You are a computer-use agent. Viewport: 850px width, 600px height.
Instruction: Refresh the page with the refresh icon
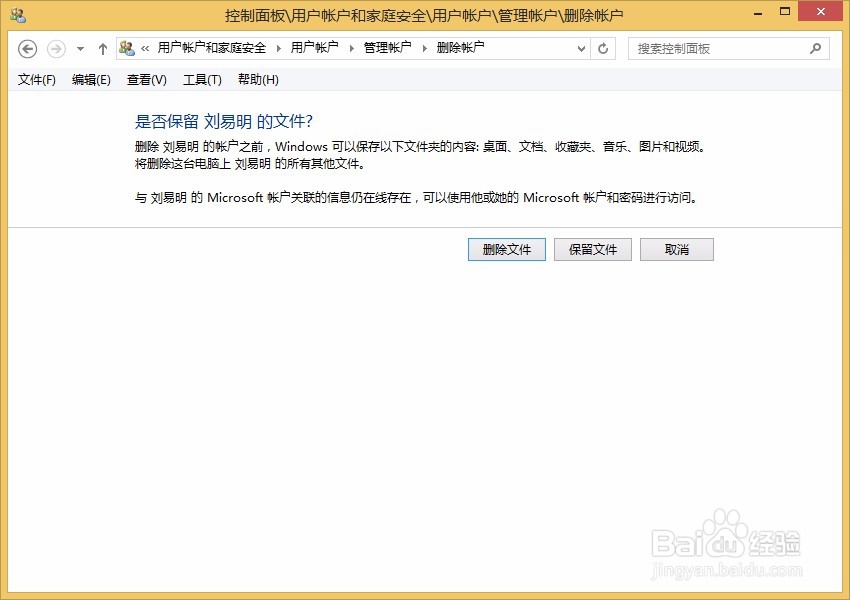click(x=603, y=49)
